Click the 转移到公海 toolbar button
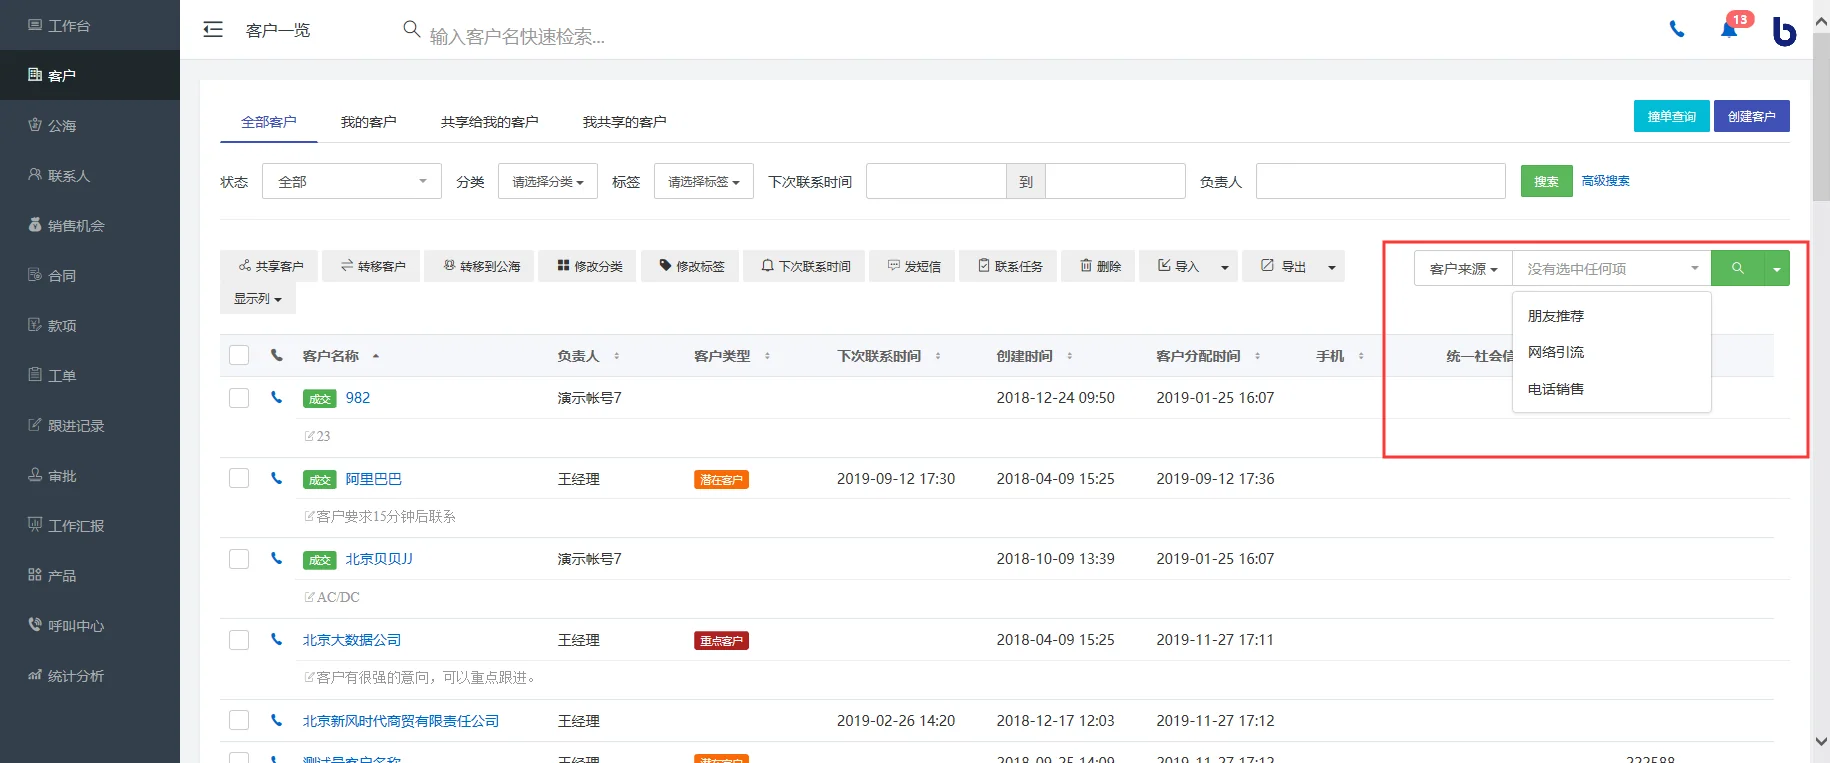 pos(479,266)
